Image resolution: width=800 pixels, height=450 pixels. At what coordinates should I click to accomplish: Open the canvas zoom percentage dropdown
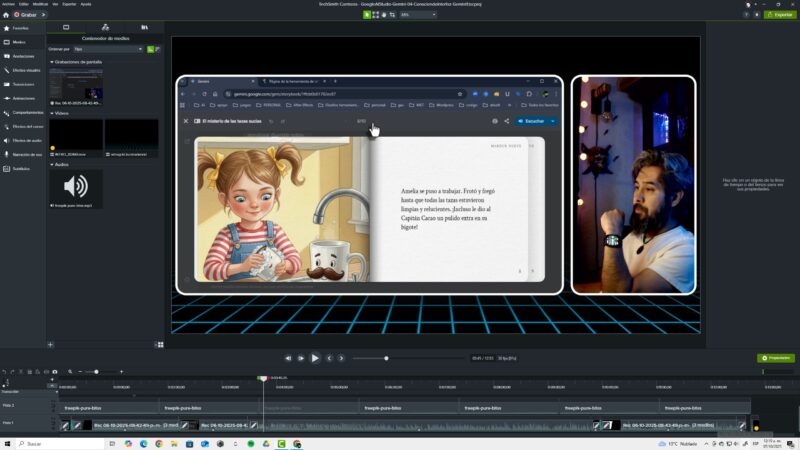418,15
